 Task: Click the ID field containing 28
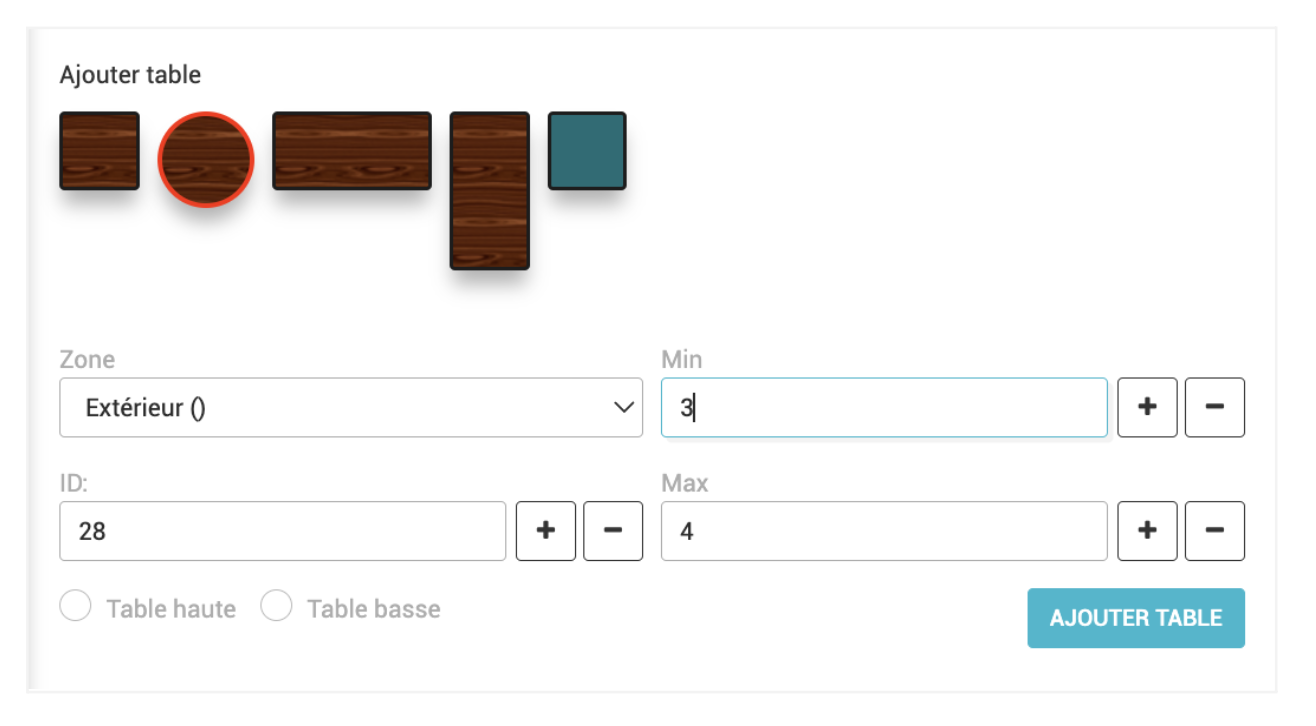[282, 531]
